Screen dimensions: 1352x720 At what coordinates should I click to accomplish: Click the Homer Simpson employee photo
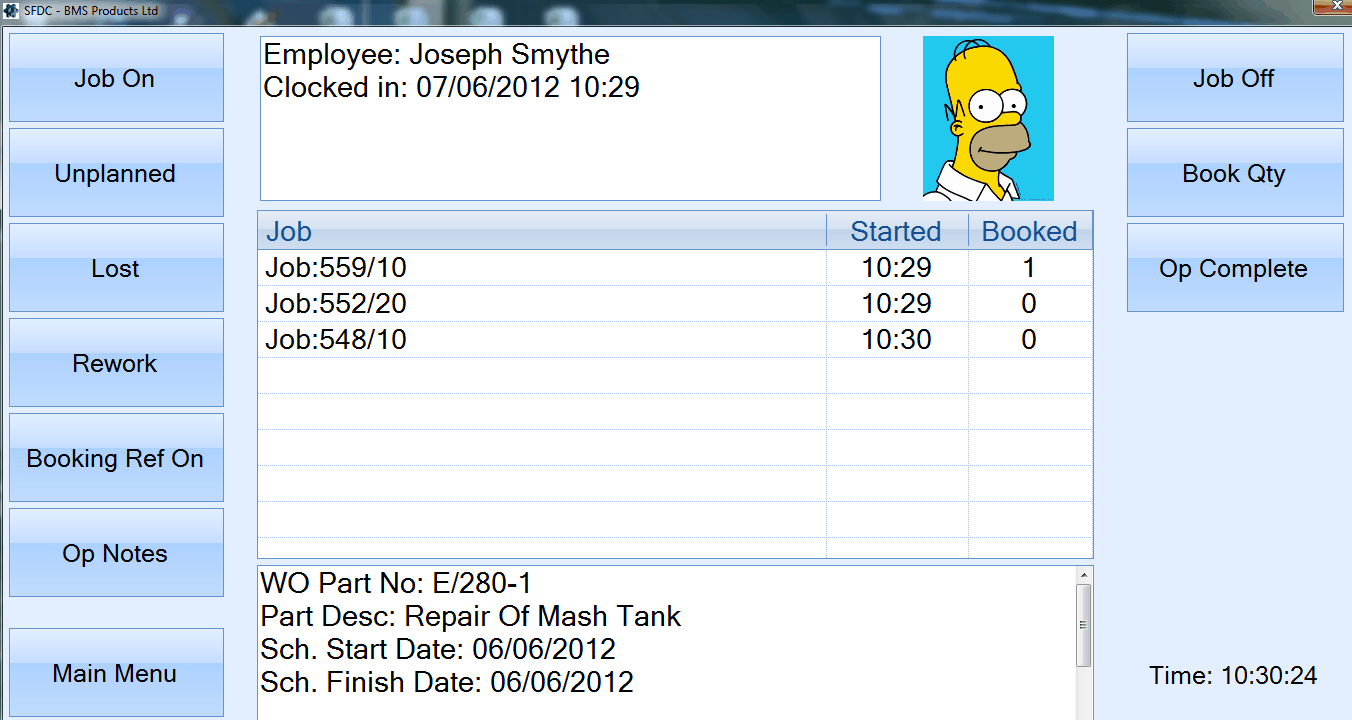click(x=988, y=118)
